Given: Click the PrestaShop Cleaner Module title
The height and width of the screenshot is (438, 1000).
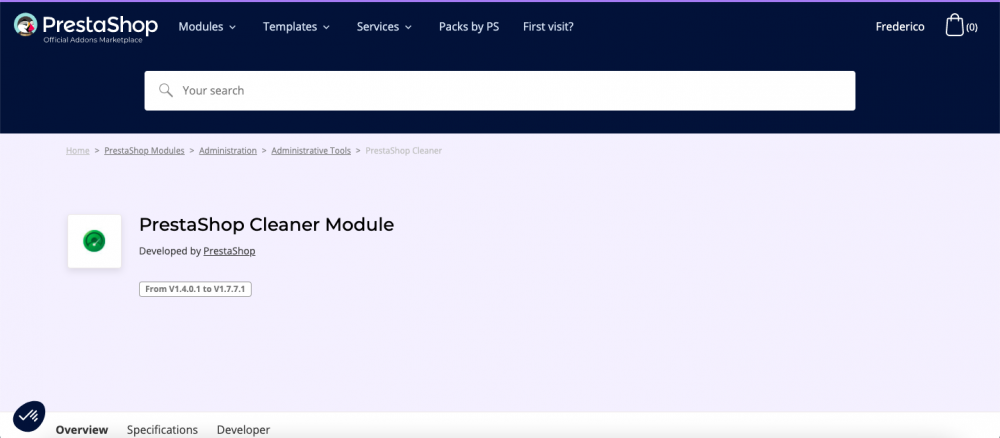Looking at the screenshot, I should point(267,225).
